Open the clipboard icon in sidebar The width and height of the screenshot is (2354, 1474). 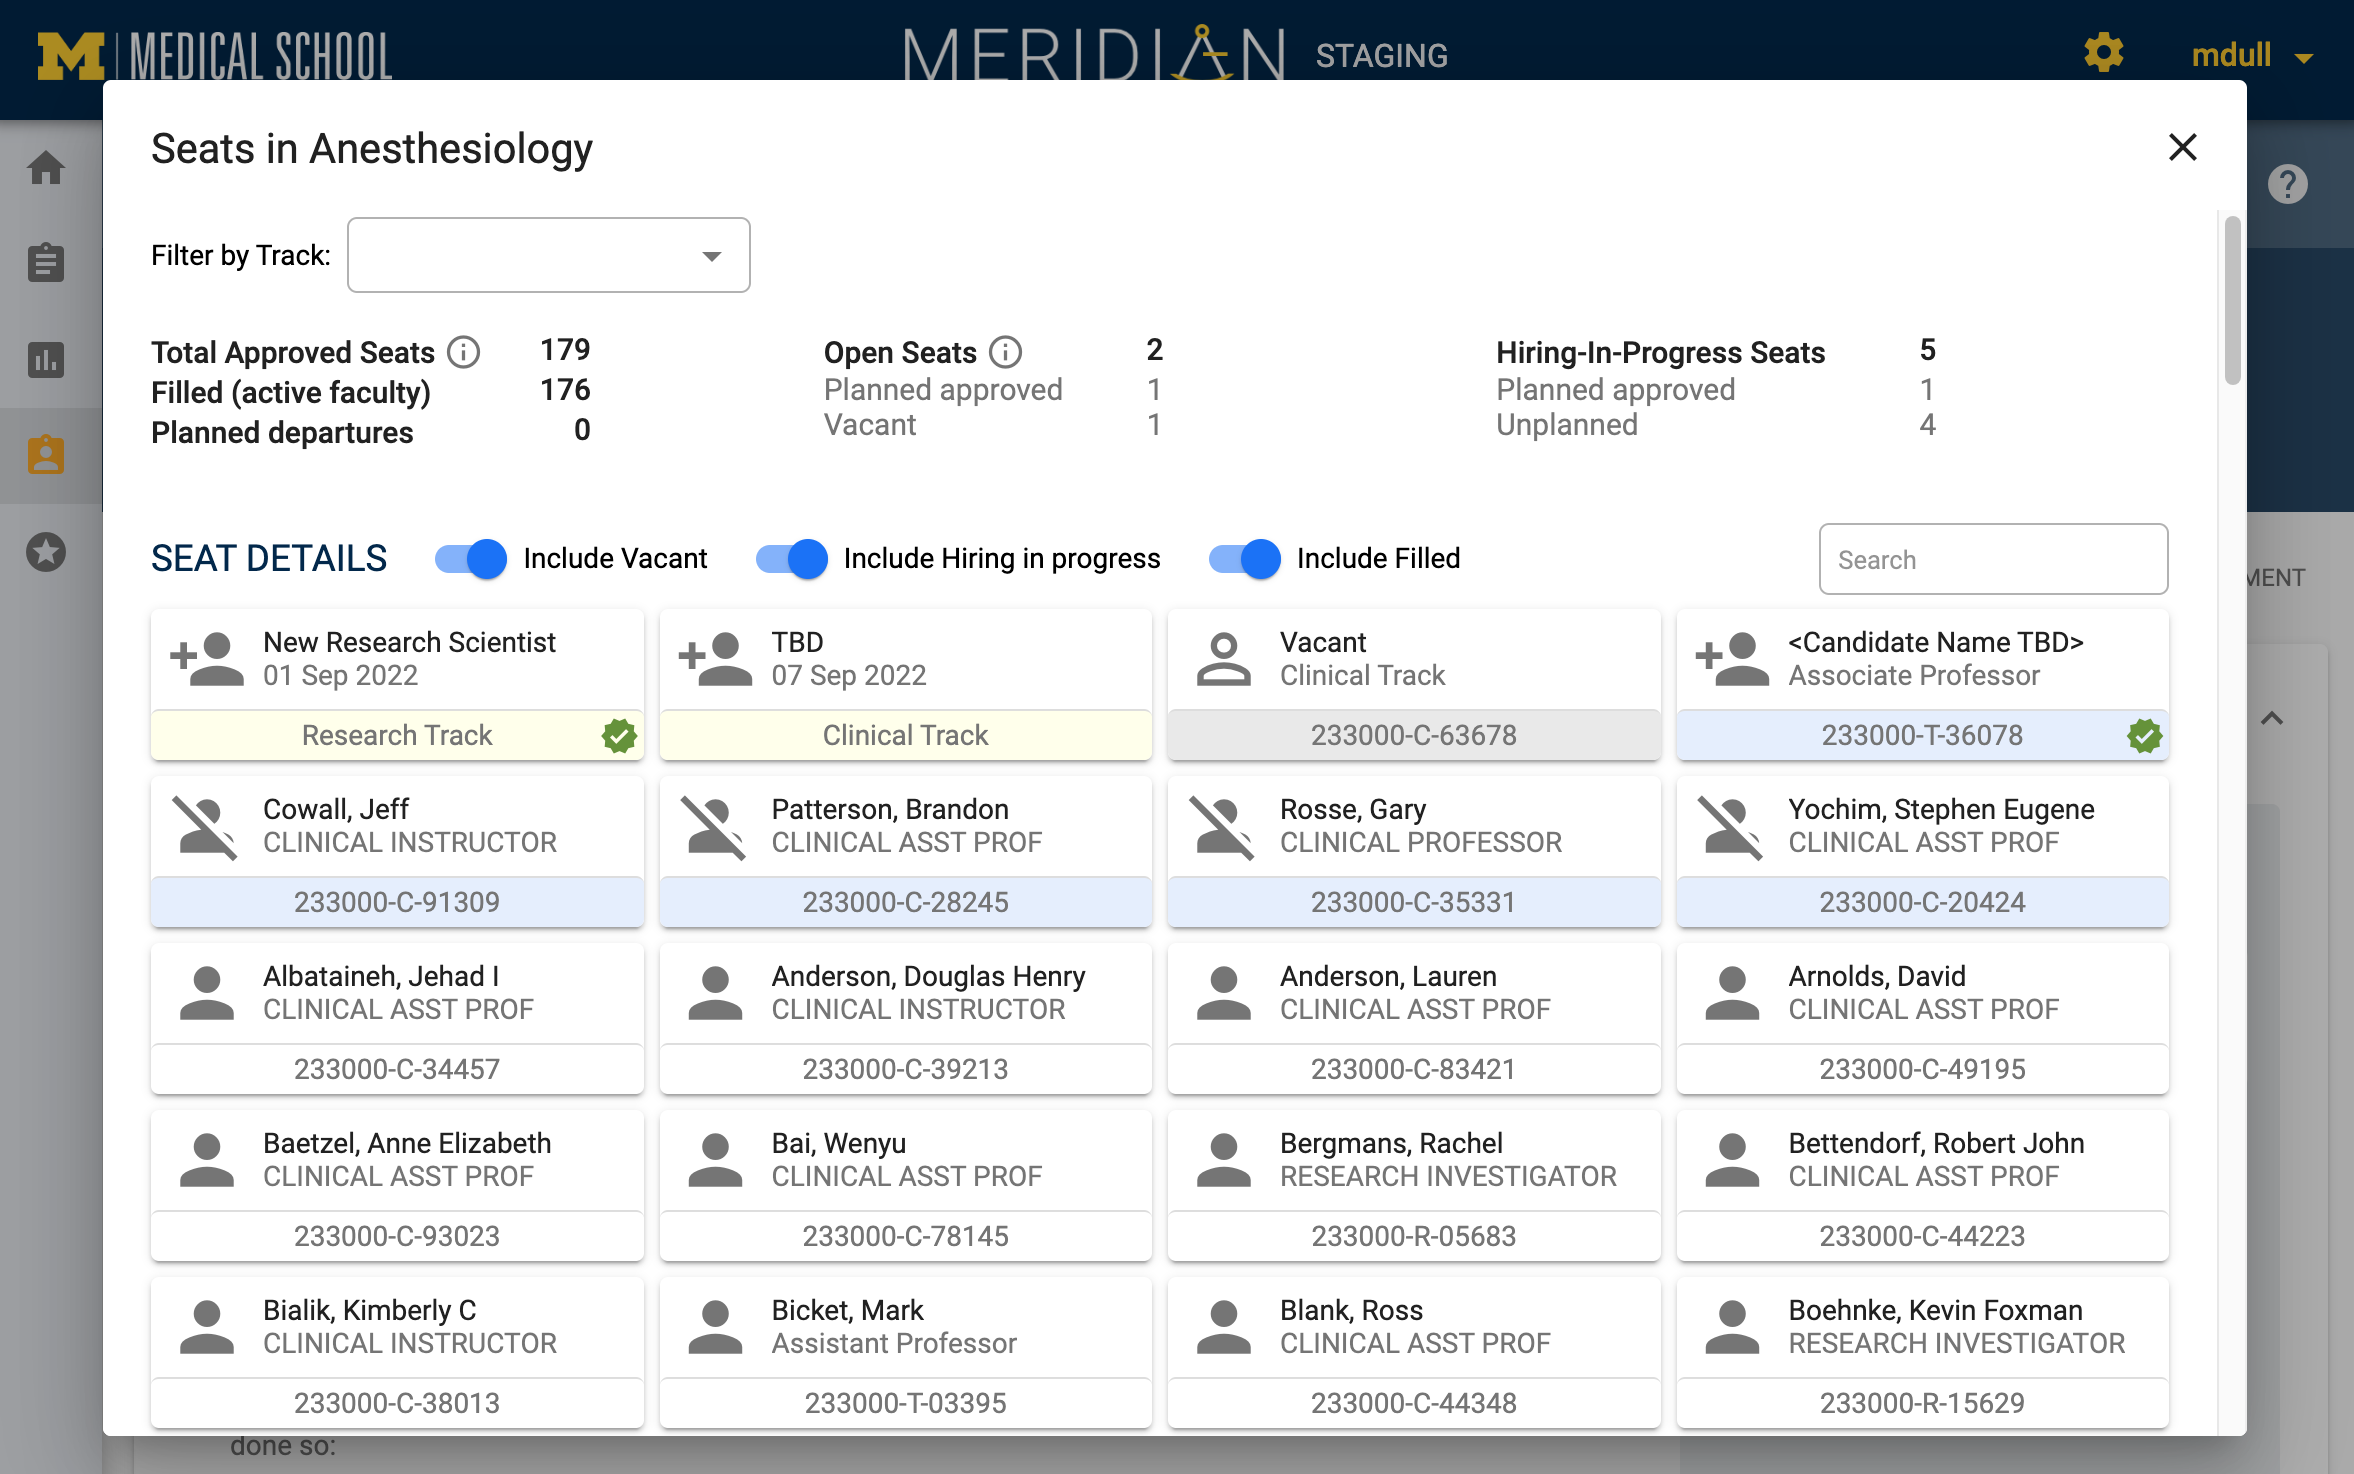click(46, 263)
